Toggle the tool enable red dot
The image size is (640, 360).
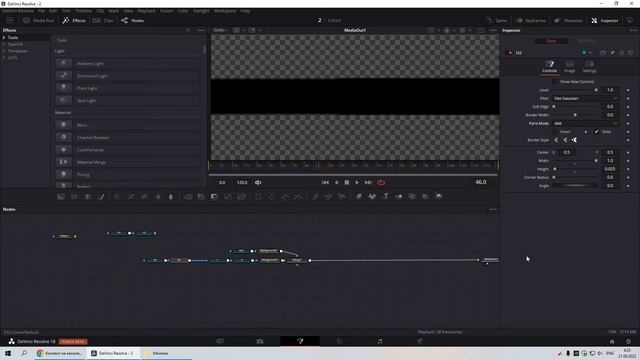pyautogui.click(x=510, y=53)
